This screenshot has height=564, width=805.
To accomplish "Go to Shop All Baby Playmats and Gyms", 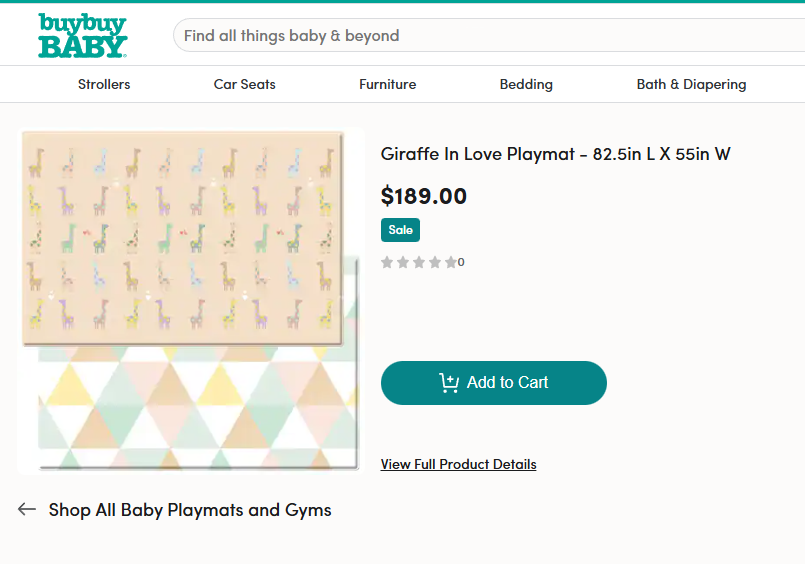I will [190, 510].
